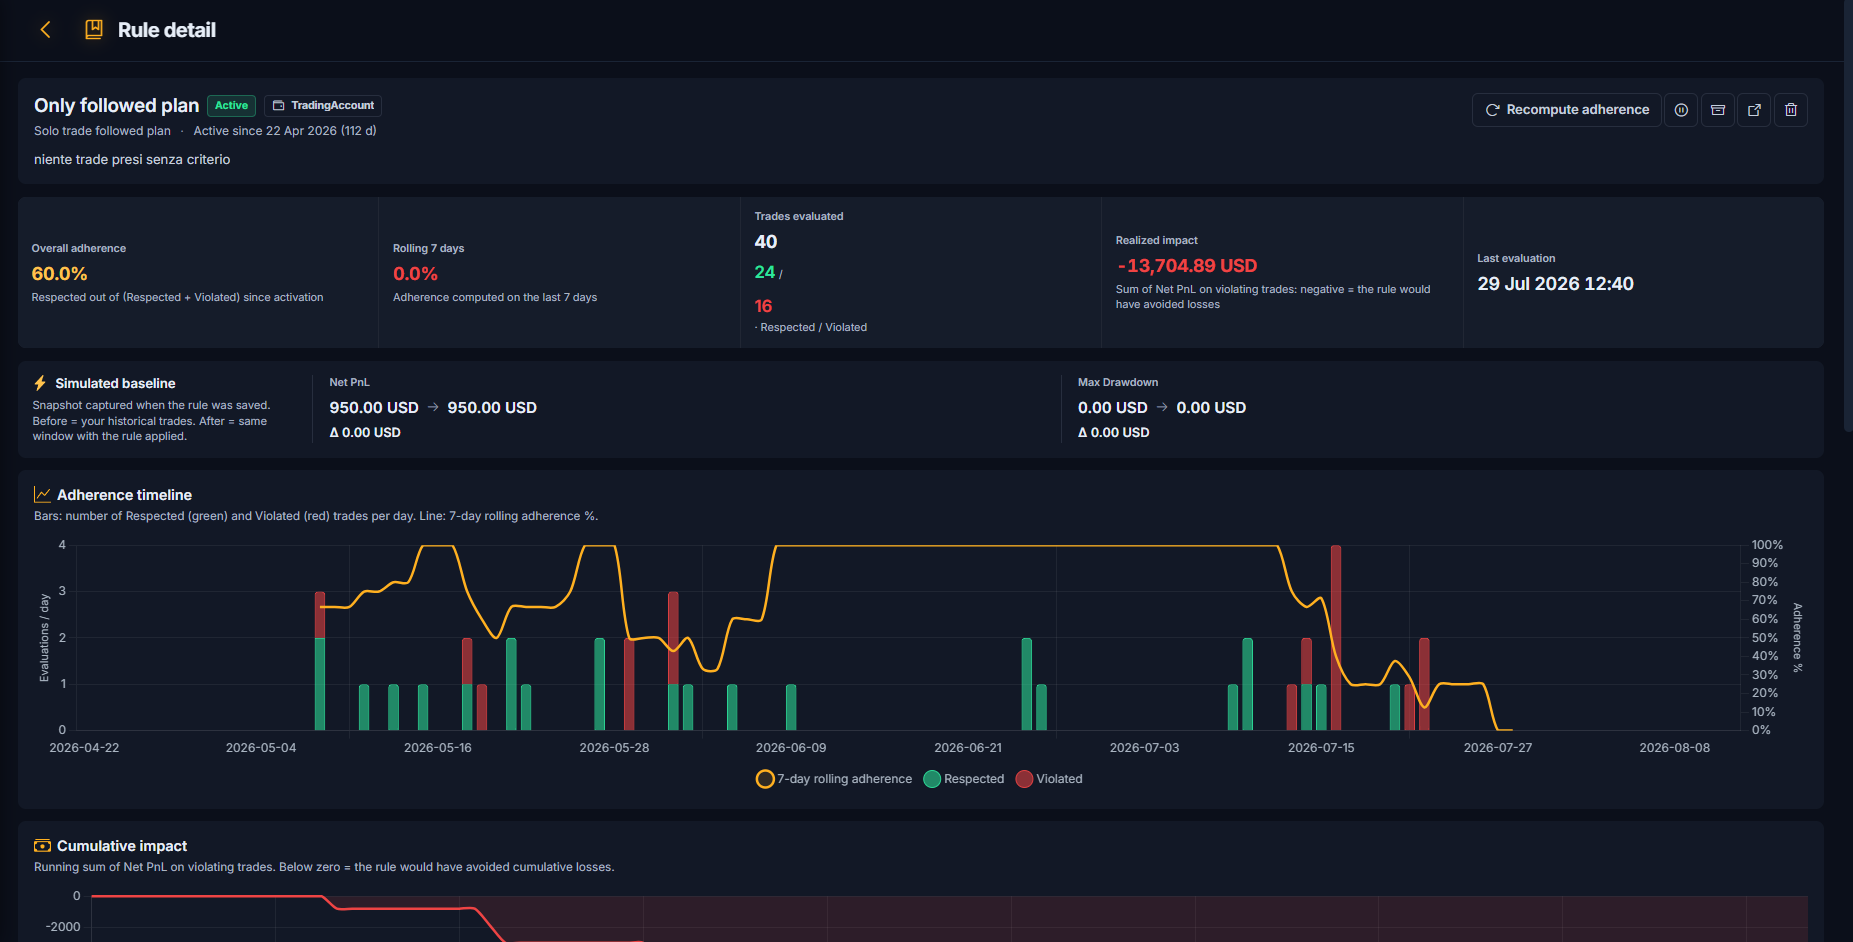
Task: Pause the rule with the pause icon
Action: point(1681,110)
